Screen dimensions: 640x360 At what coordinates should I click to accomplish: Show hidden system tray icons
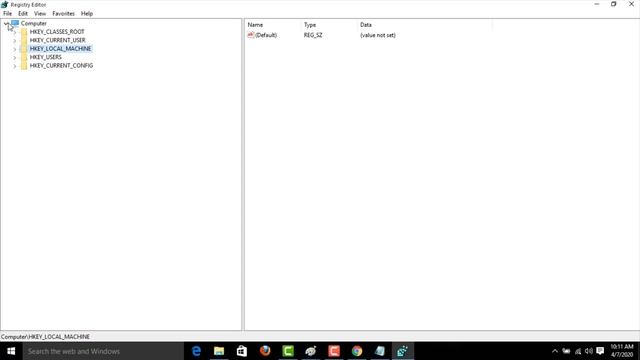tap(555, 351)
